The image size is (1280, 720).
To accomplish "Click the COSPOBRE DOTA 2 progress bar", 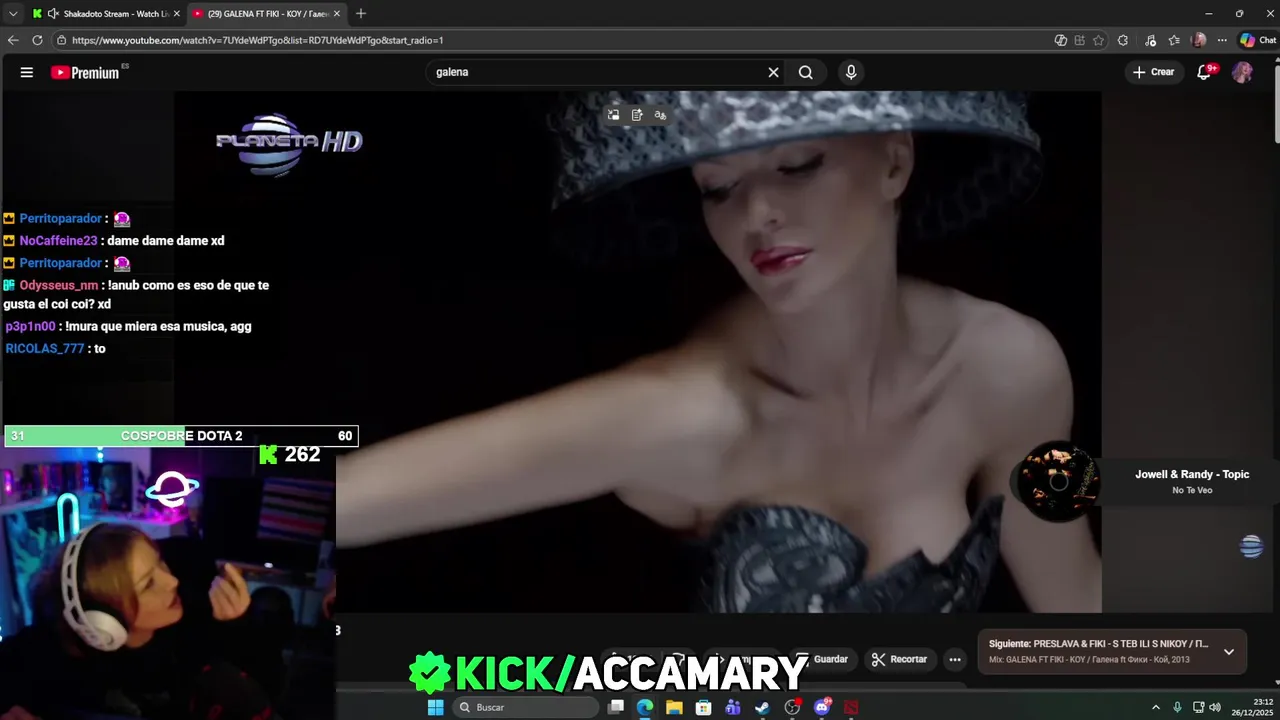I will click(181, 436).
